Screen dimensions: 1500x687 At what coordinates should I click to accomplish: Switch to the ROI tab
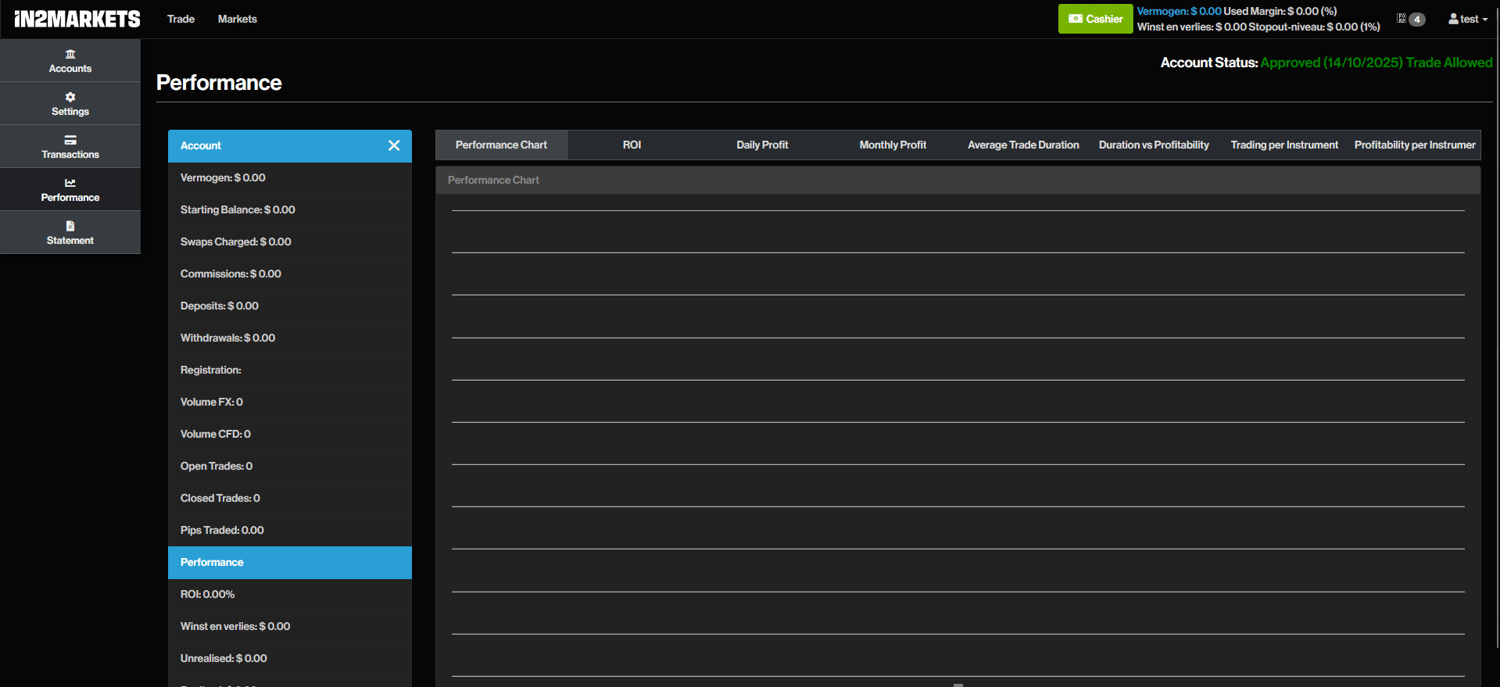pyautogui.click(x=632, y=145)
